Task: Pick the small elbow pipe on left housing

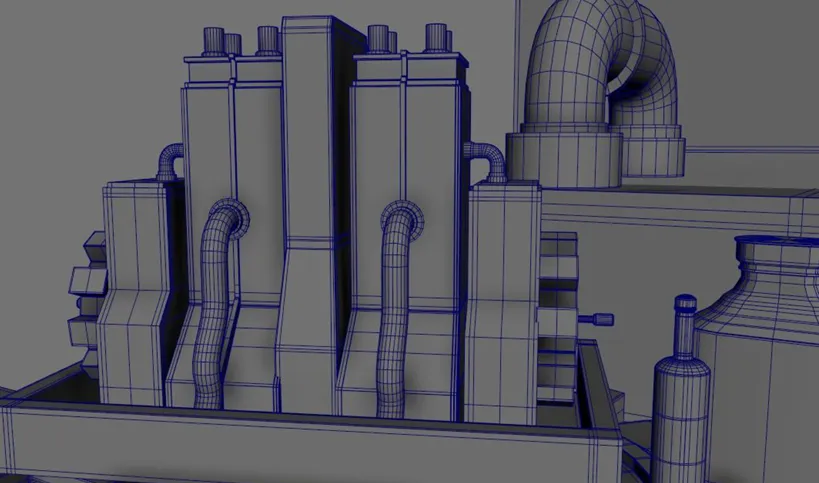Action: 170,162
